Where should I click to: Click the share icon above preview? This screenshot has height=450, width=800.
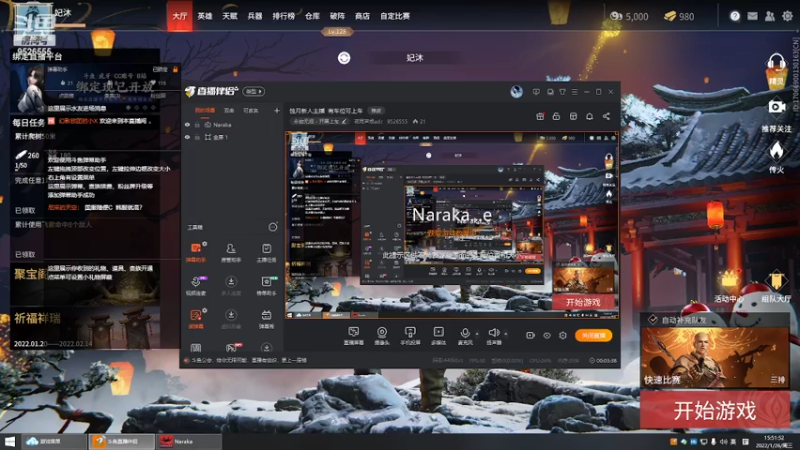pos(606,116)
